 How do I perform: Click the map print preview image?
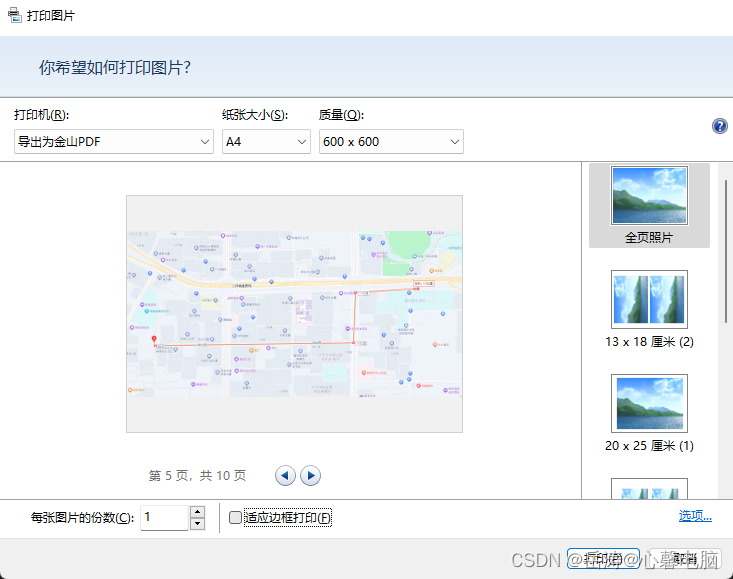click(295, 314)
